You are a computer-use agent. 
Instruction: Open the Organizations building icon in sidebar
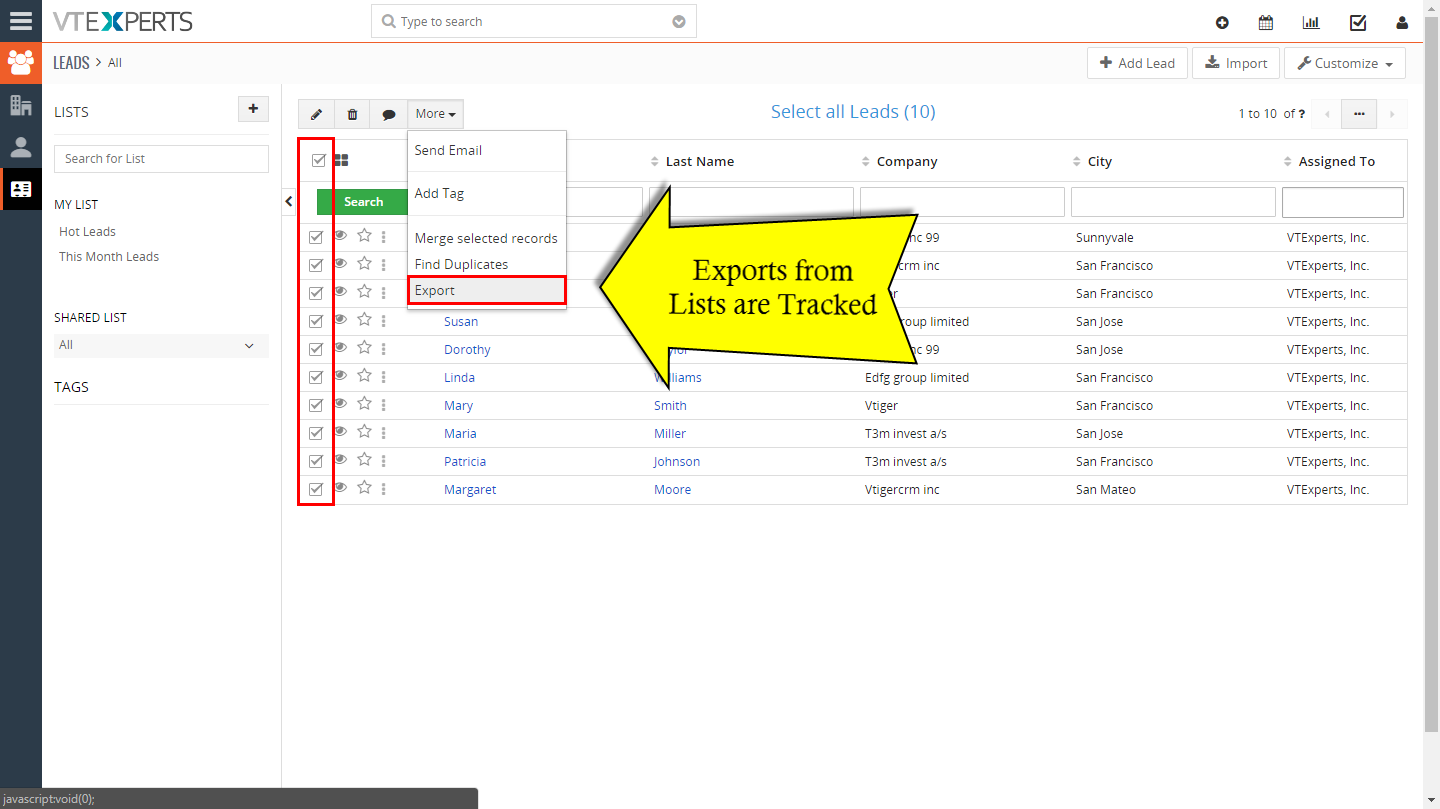point(20,105)
